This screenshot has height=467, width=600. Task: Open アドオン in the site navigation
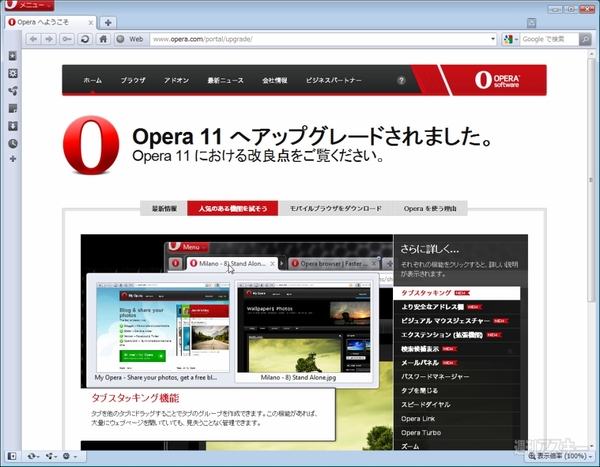[176, 80]
